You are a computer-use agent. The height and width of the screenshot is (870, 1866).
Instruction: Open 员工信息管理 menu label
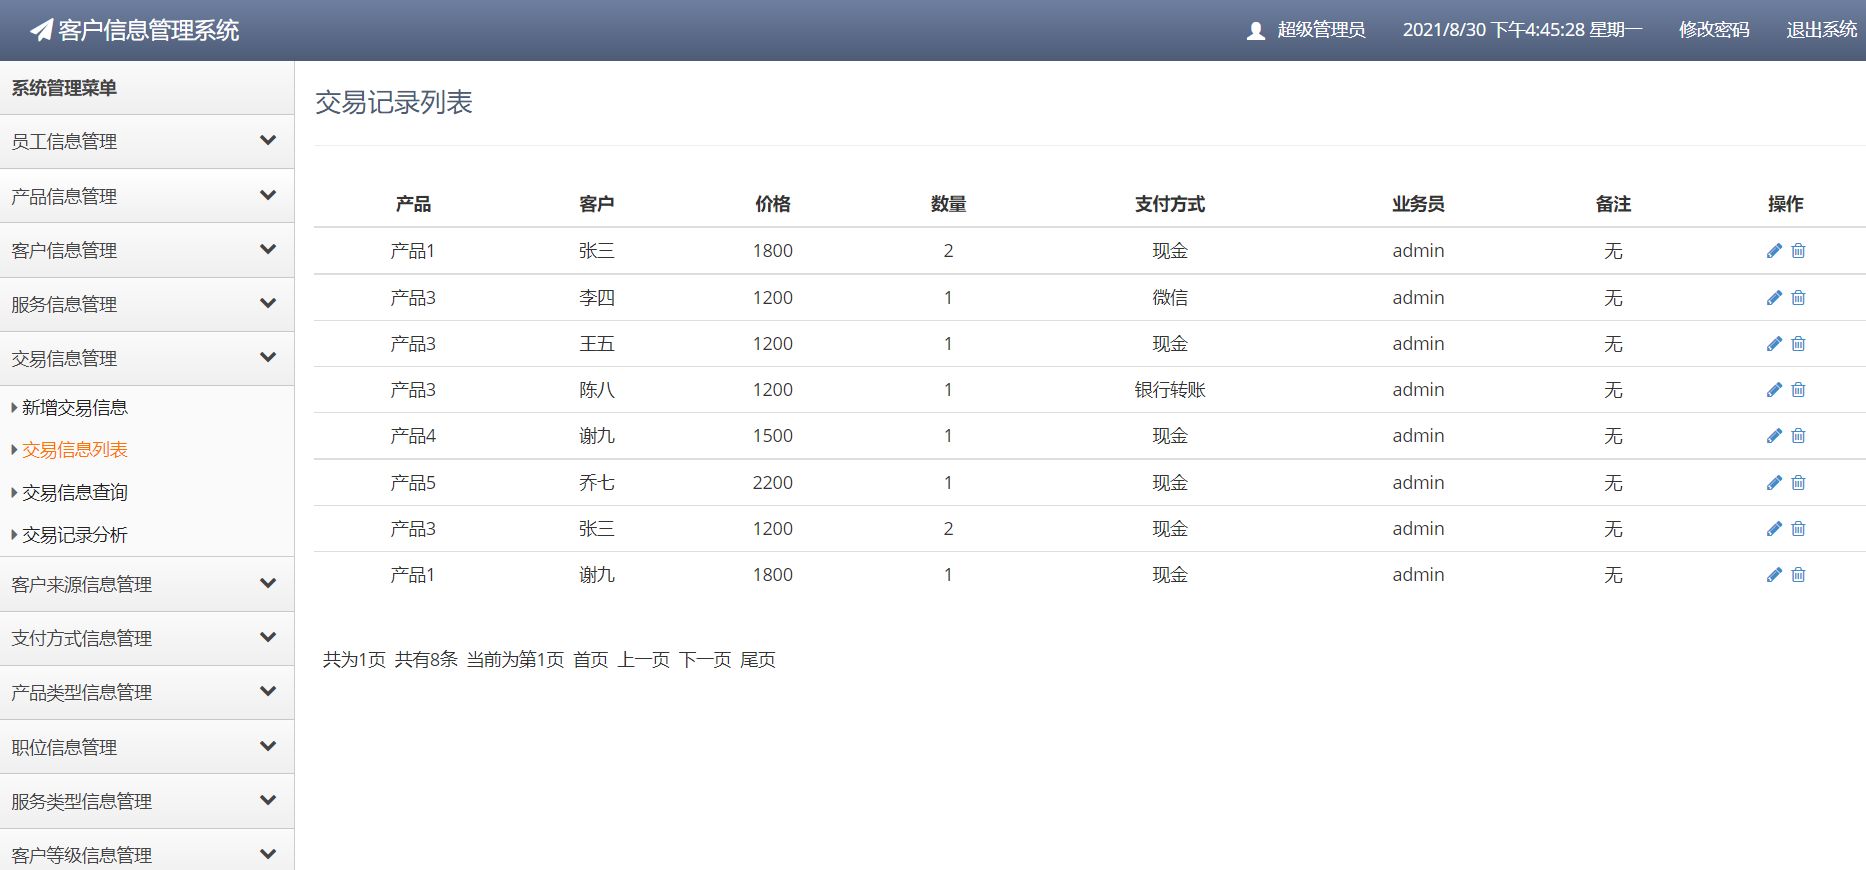(x=64, y=142)
